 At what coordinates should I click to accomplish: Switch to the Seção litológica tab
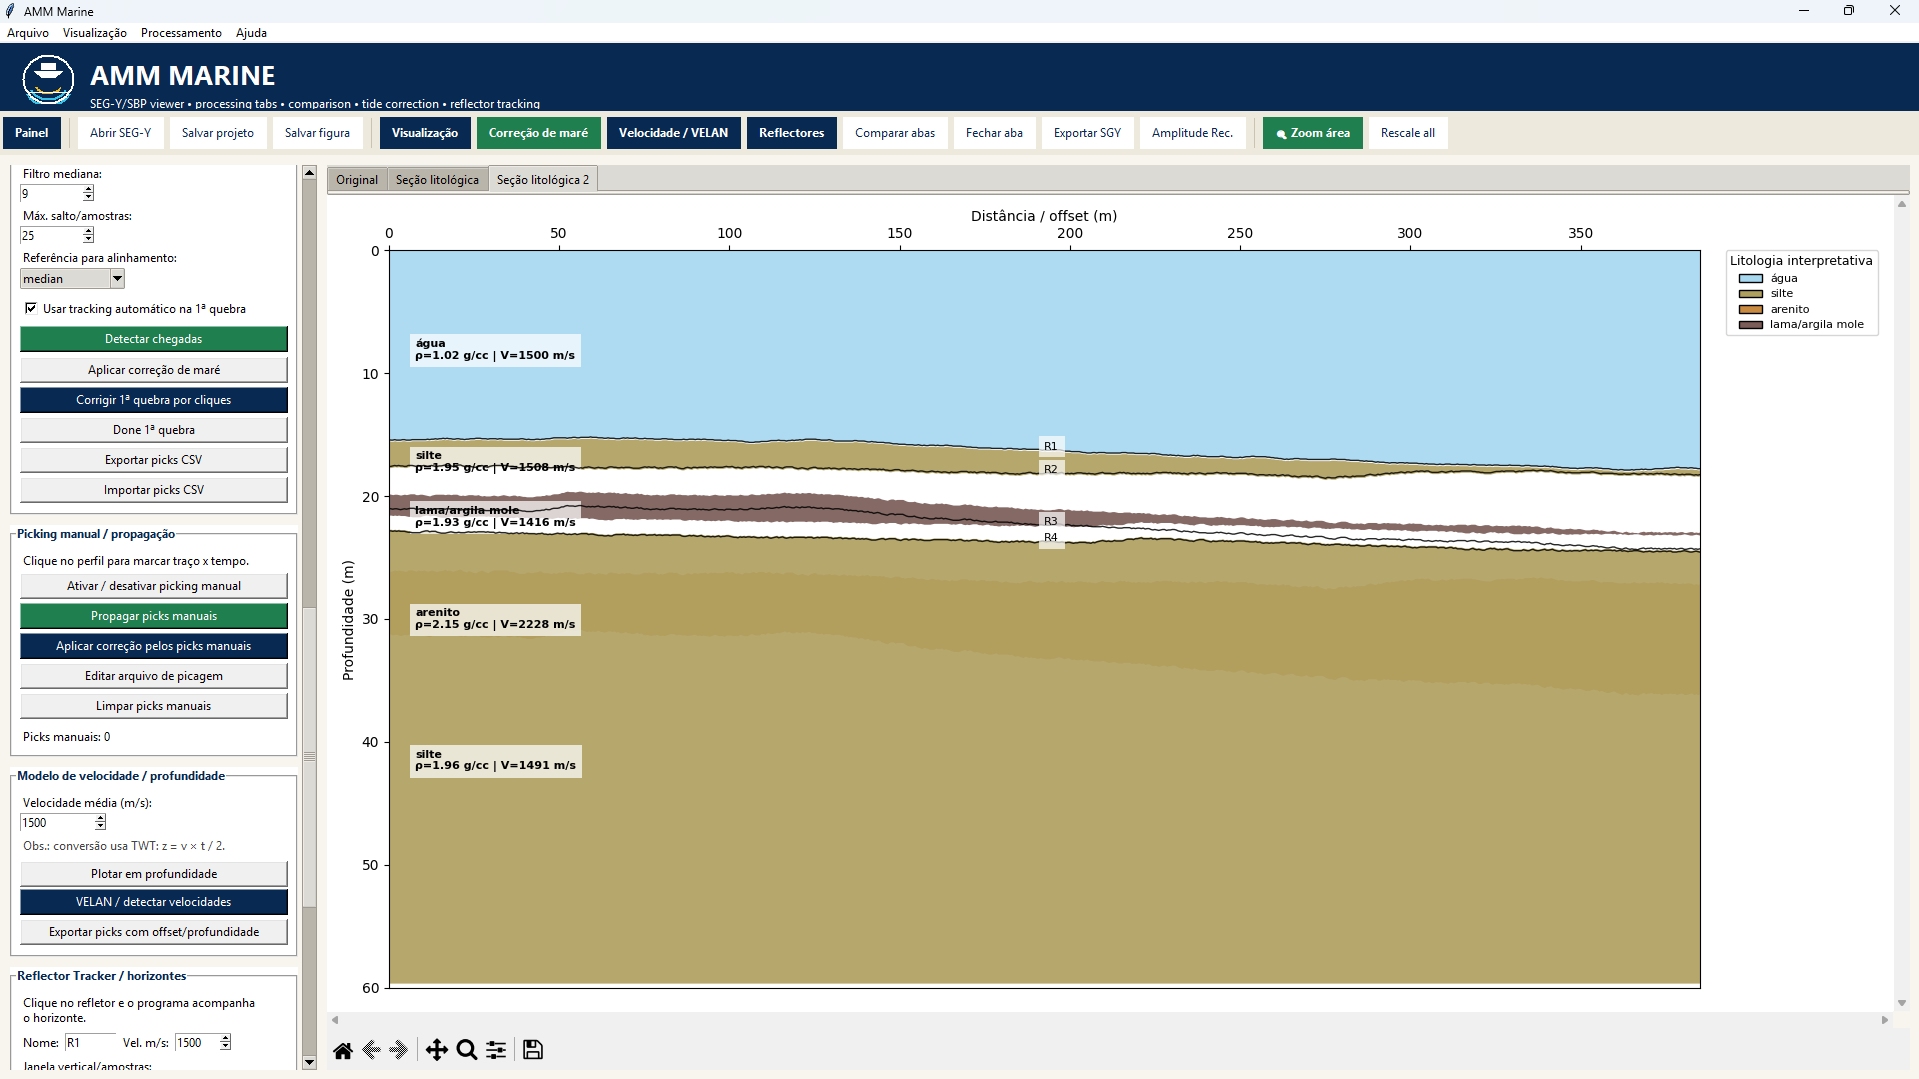437,180
